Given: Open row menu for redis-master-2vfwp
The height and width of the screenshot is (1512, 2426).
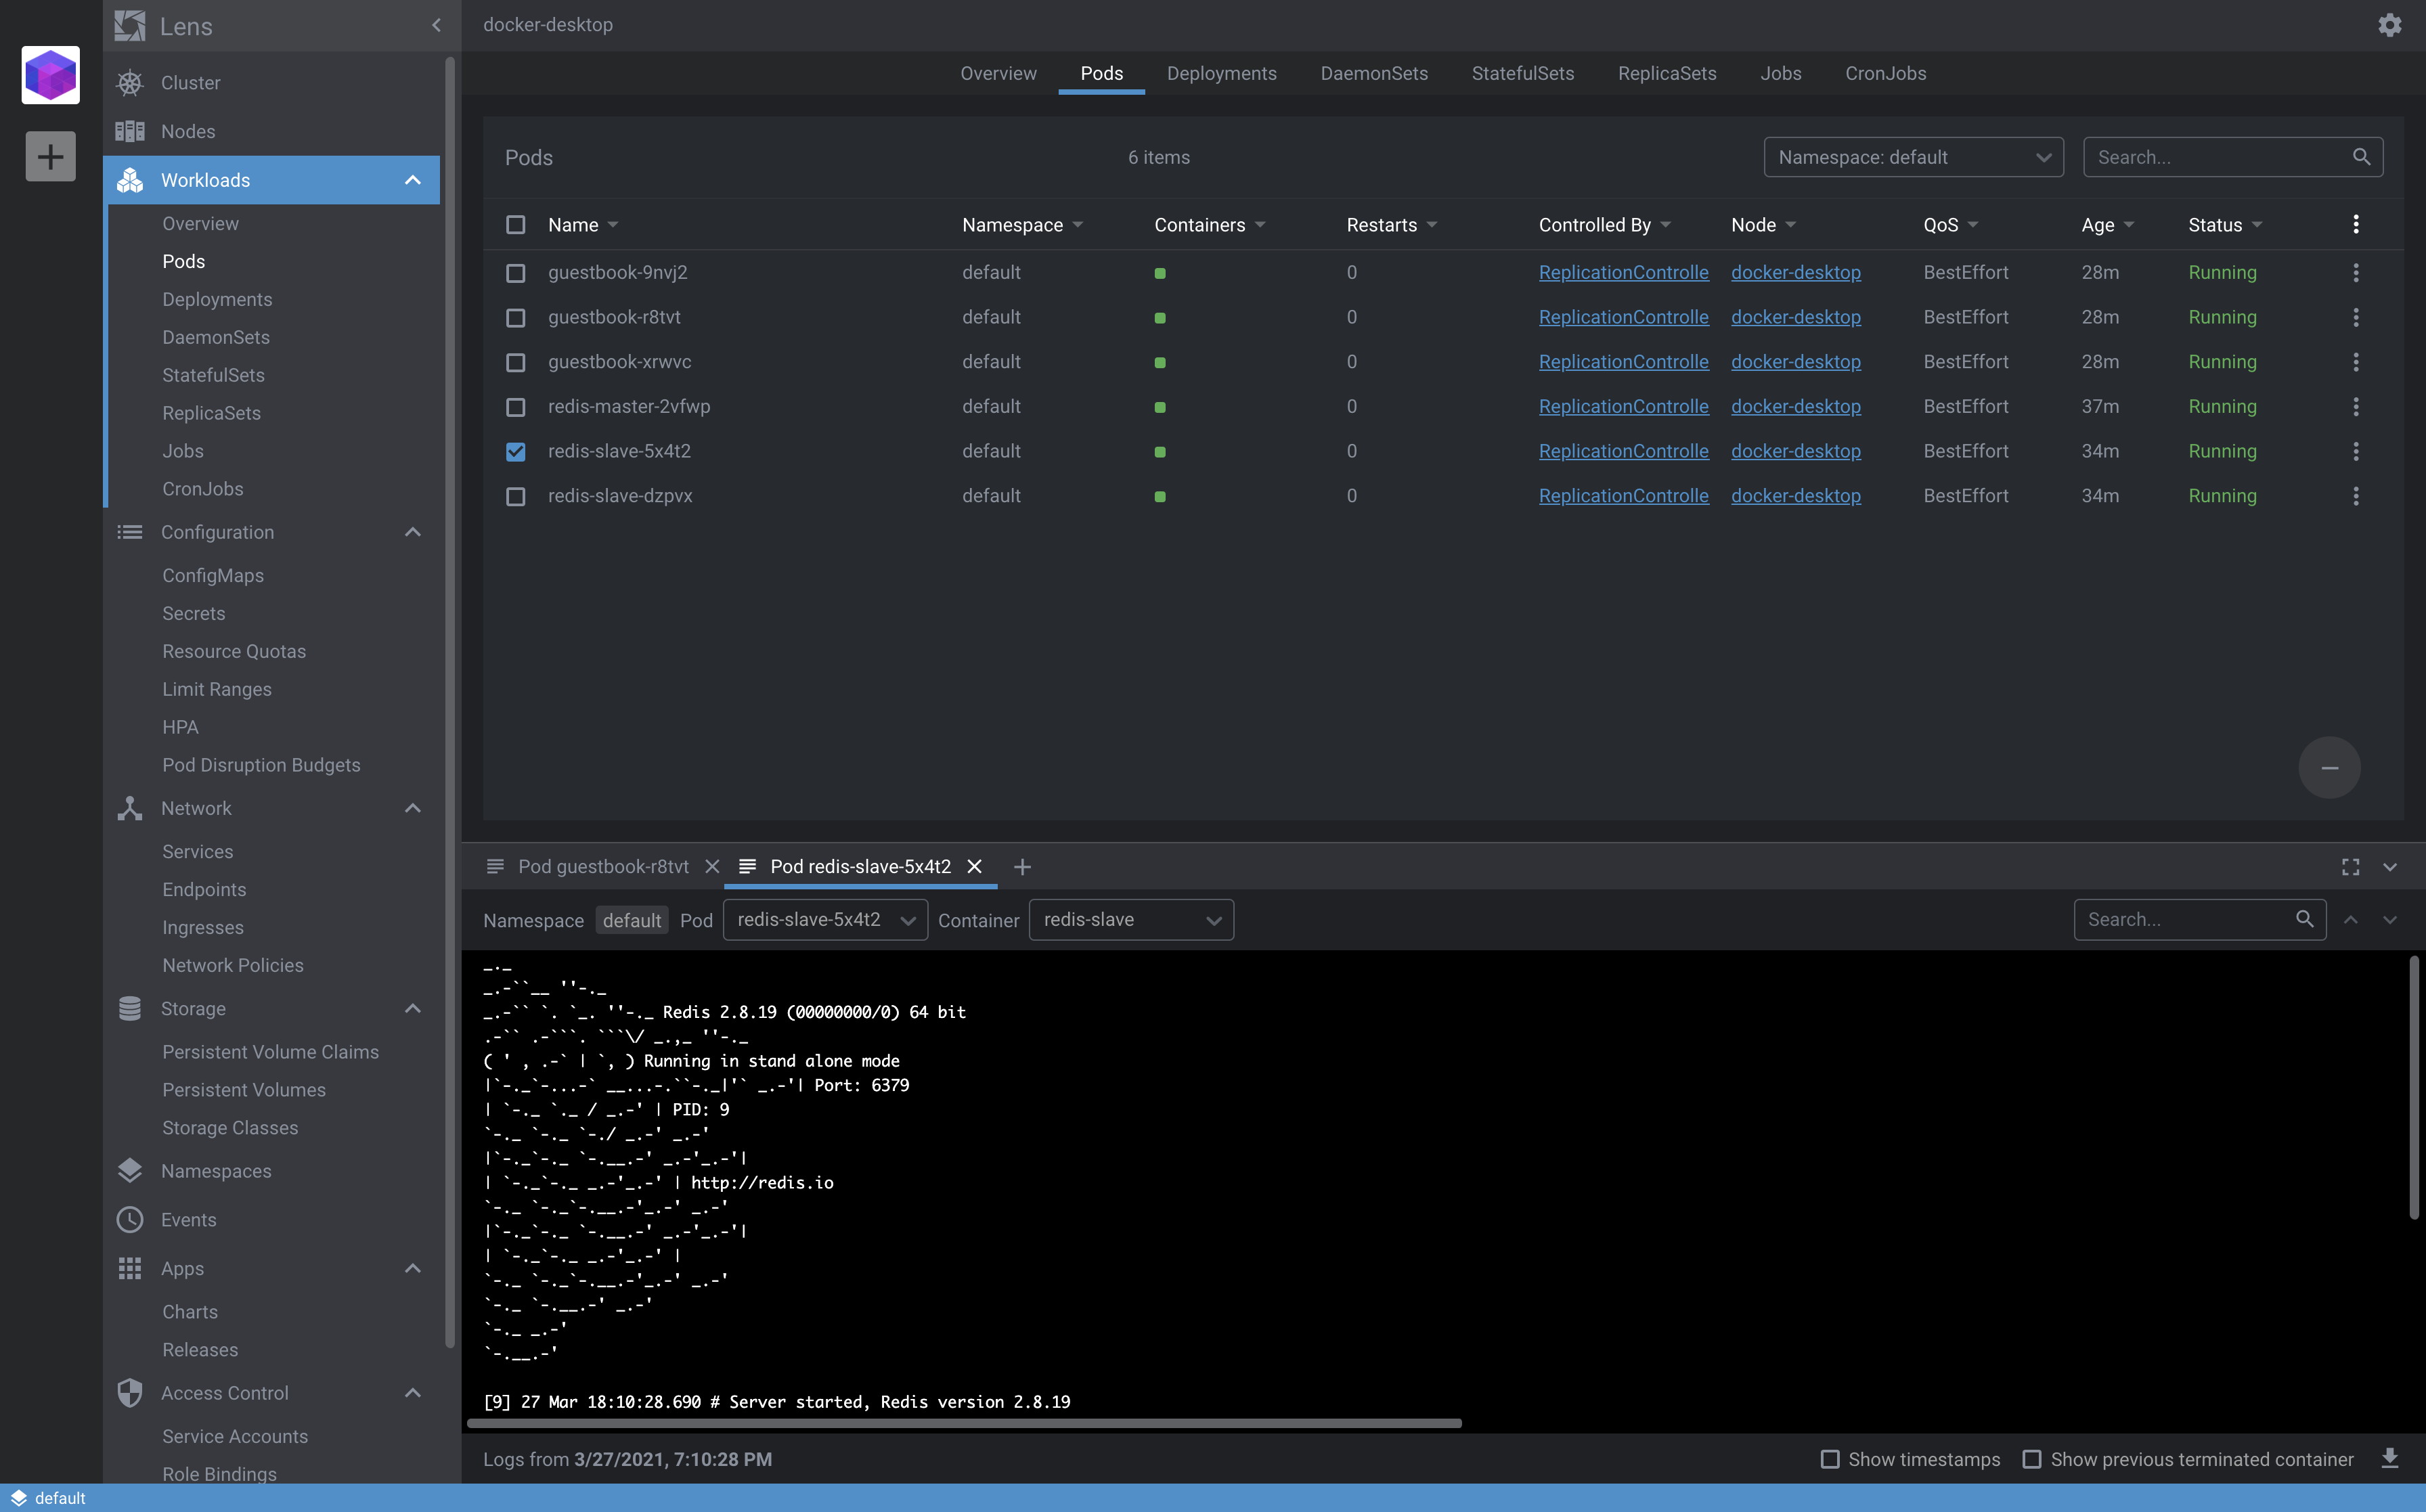Looking at the screenshot, I should tap(2355, 407).
